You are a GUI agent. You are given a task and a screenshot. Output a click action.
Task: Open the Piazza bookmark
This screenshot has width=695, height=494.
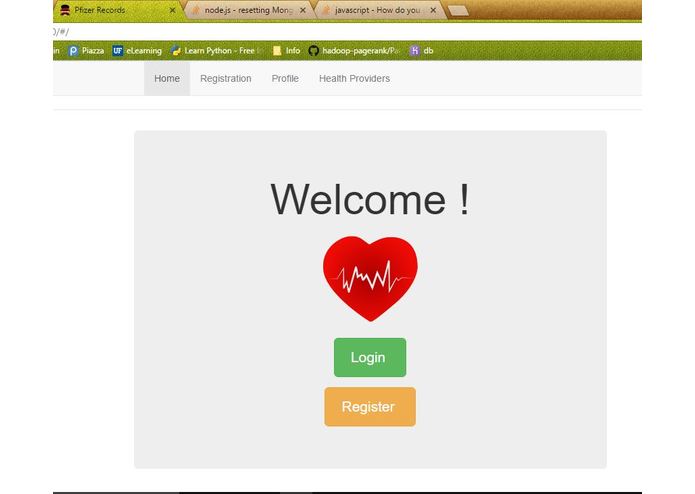86,51
